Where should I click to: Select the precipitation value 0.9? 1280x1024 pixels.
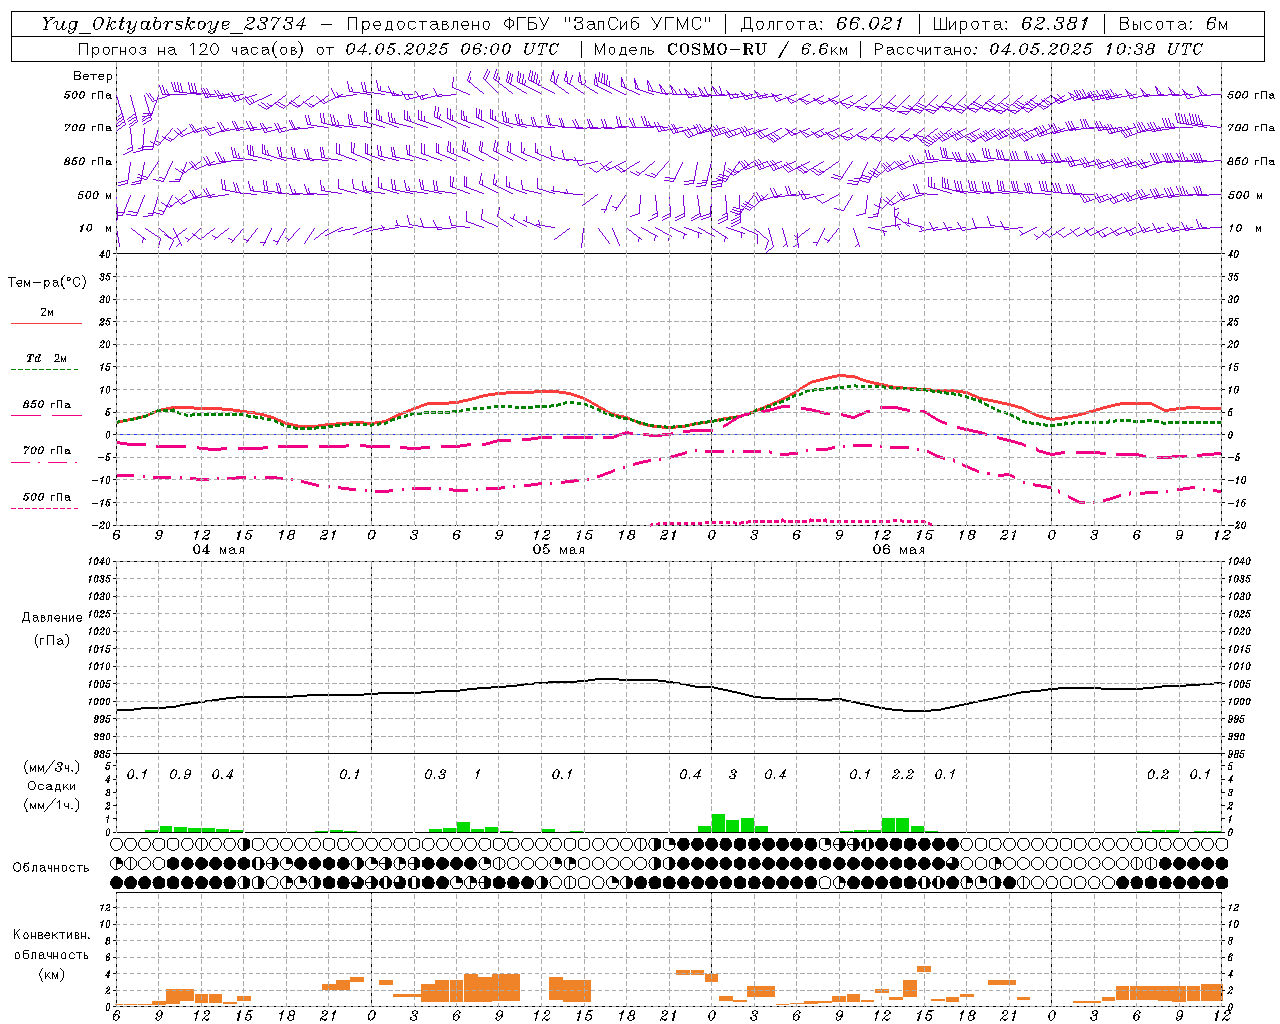[x=180, y=775]
